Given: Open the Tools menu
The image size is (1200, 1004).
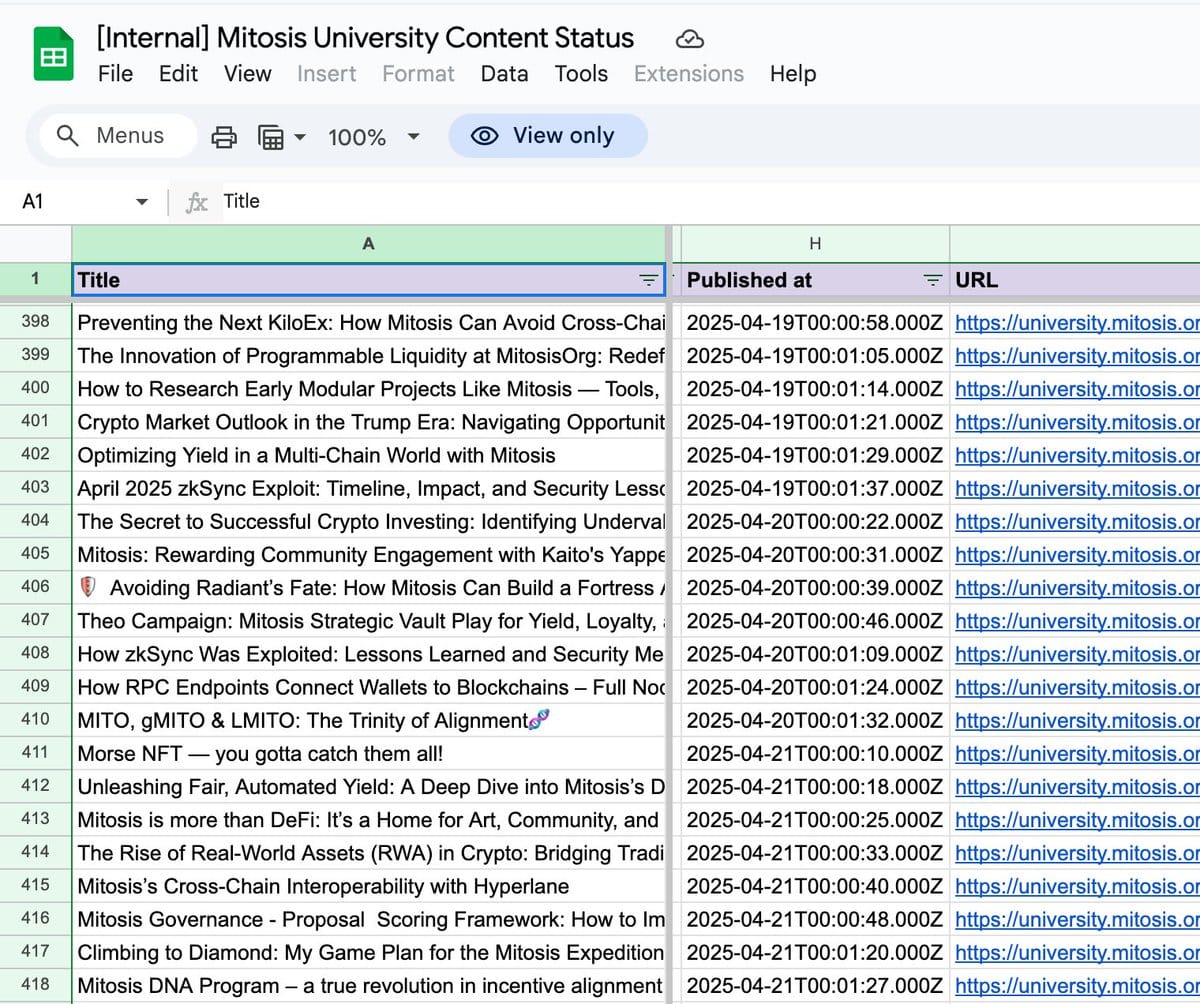Looking at the screenshot, I should 581,74.
